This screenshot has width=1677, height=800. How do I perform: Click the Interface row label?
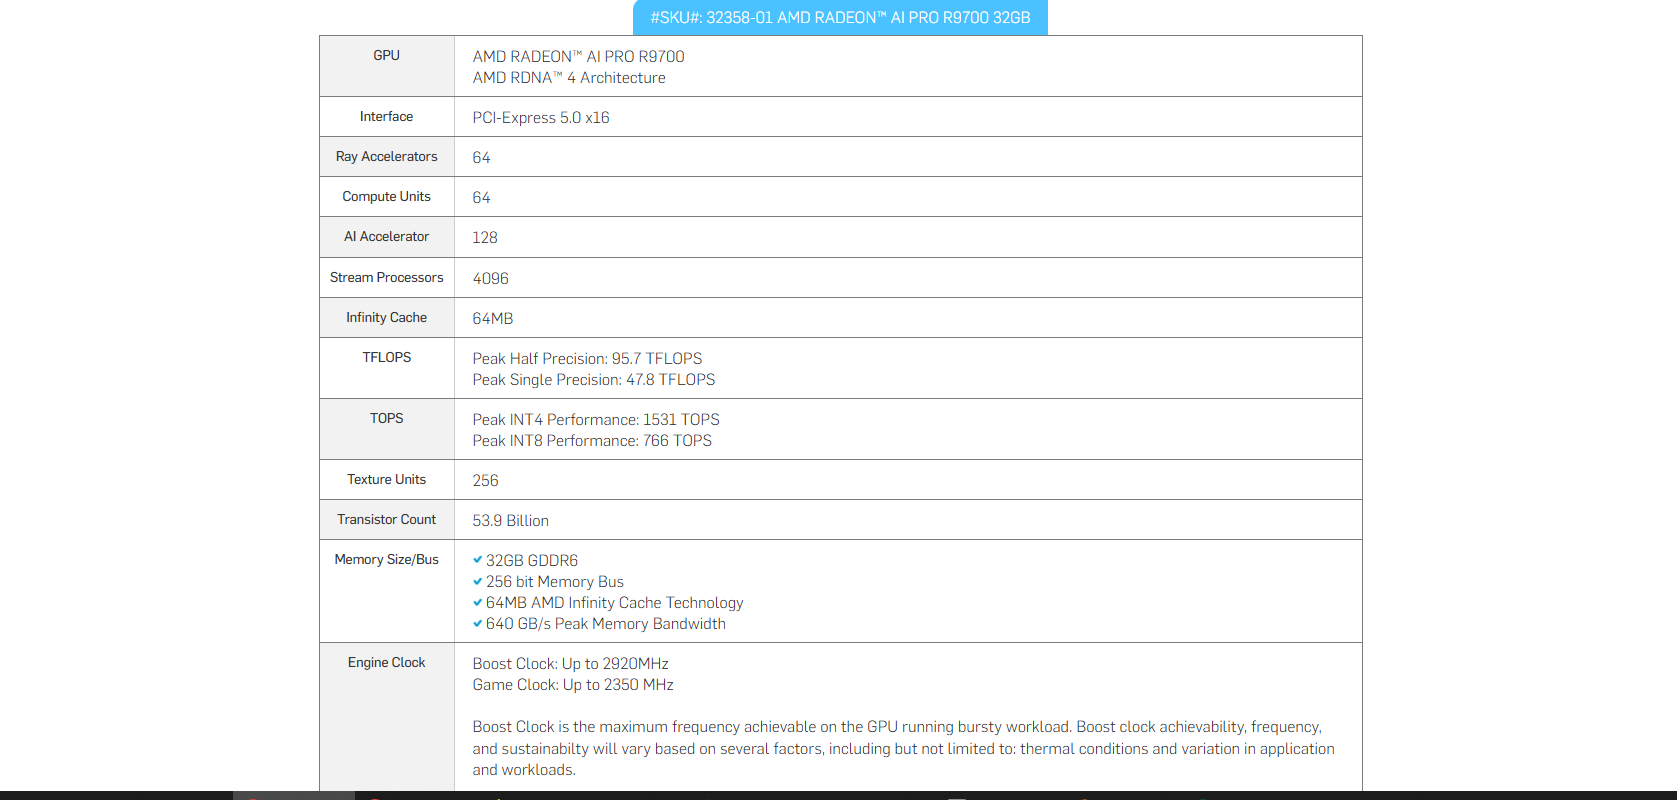click(x=386, y=117)
